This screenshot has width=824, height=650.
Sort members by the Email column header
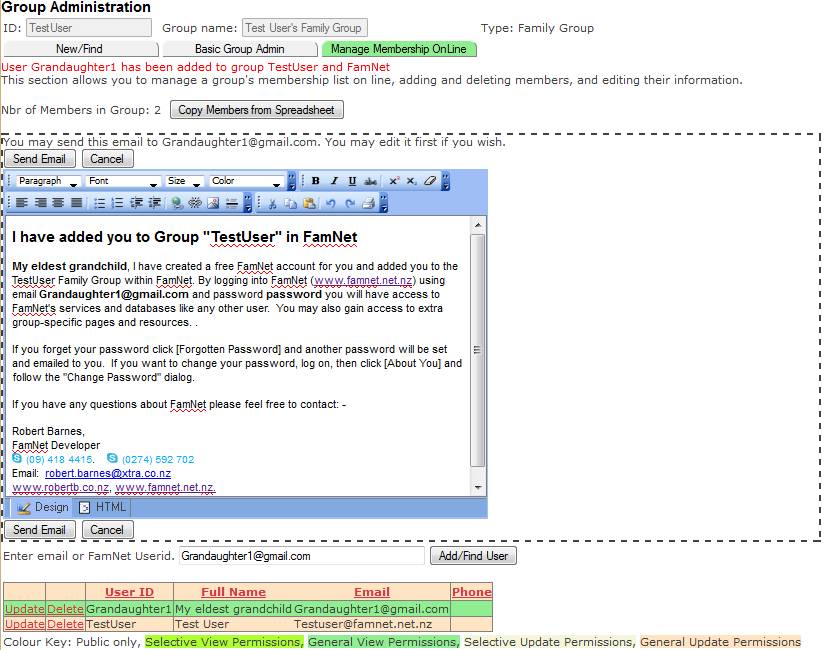tap(372, 592)
